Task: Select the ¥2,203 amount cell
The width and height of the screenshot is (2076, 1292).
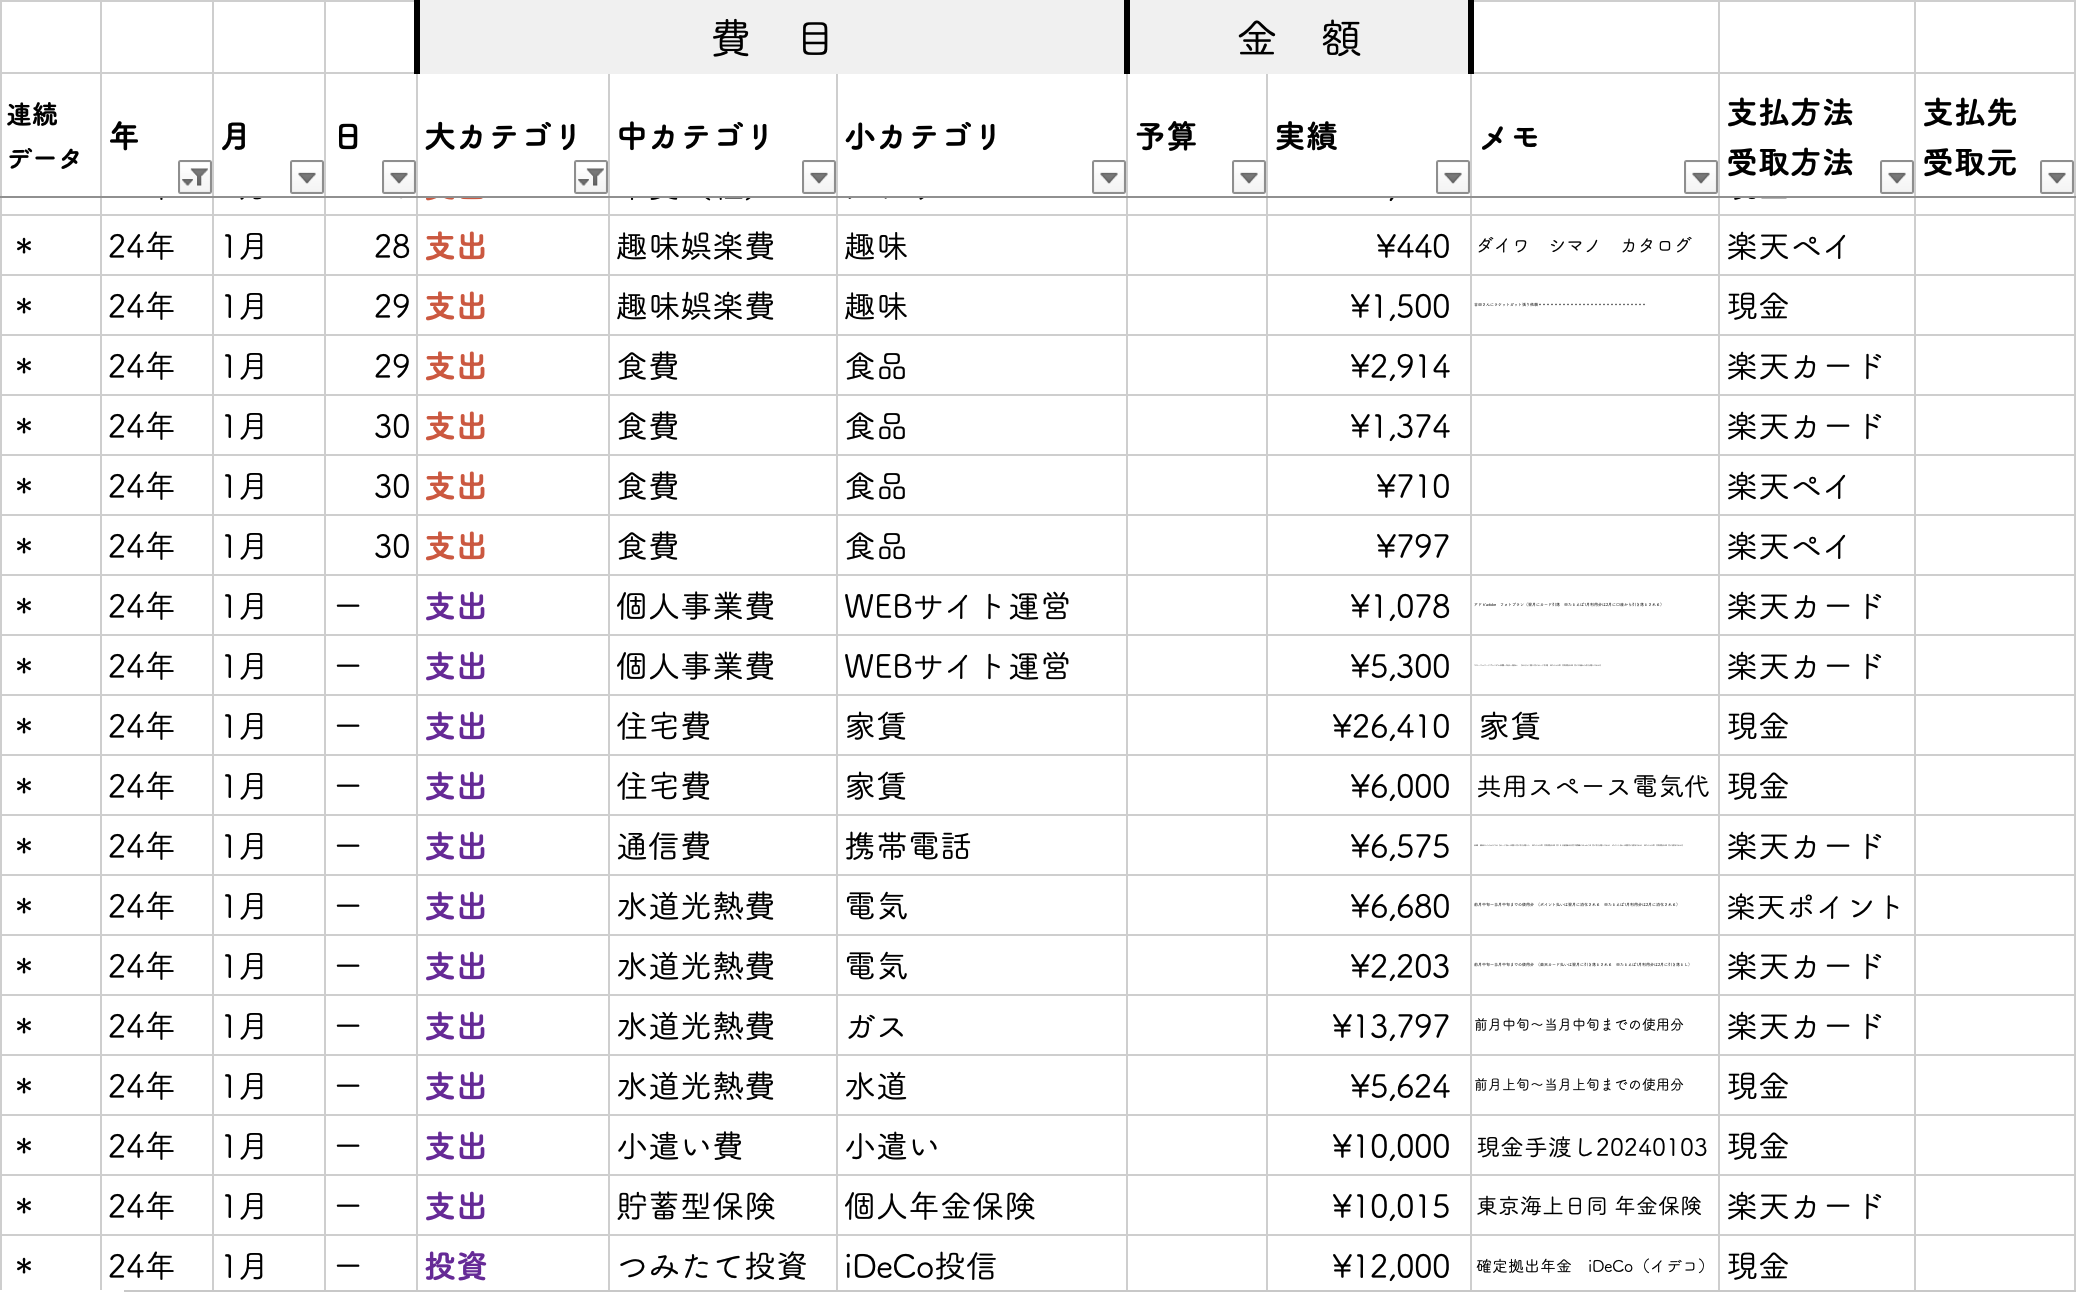Action: point(1369,966)
